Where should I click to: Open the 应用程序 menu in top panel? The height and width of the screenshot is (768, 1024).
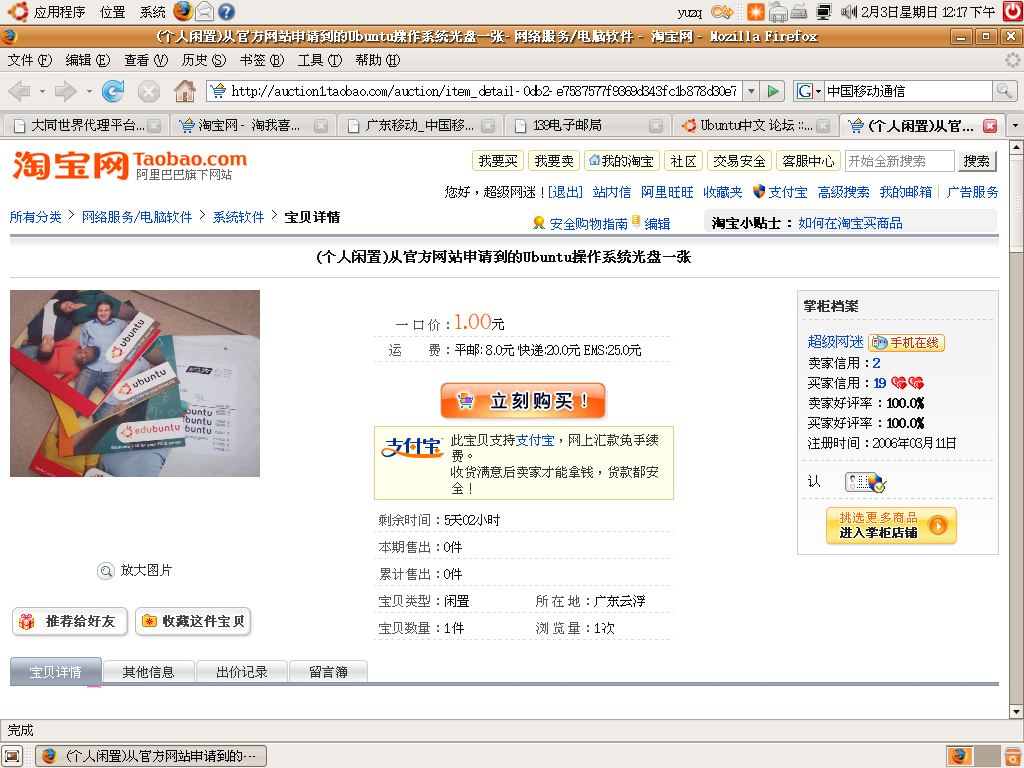pyautogui.click(x=59, y=12)
